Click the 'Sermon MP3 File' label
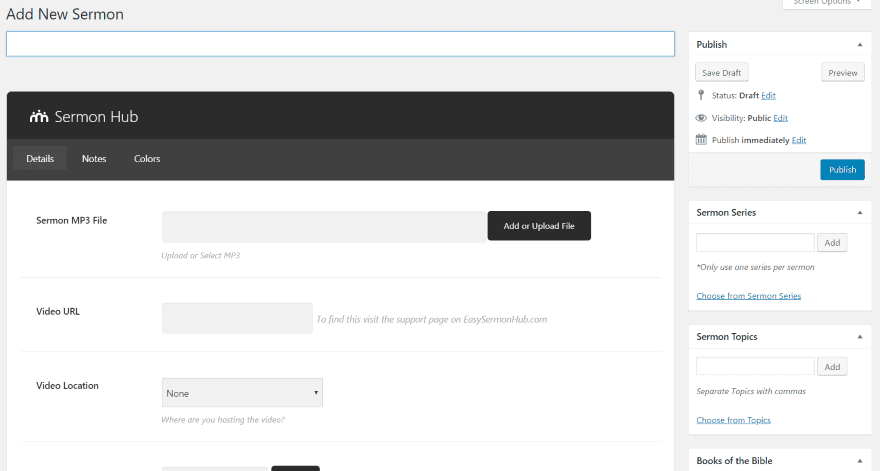Image resolution: width=880 pixels, height=471 pixels. [x=71, y=221]
